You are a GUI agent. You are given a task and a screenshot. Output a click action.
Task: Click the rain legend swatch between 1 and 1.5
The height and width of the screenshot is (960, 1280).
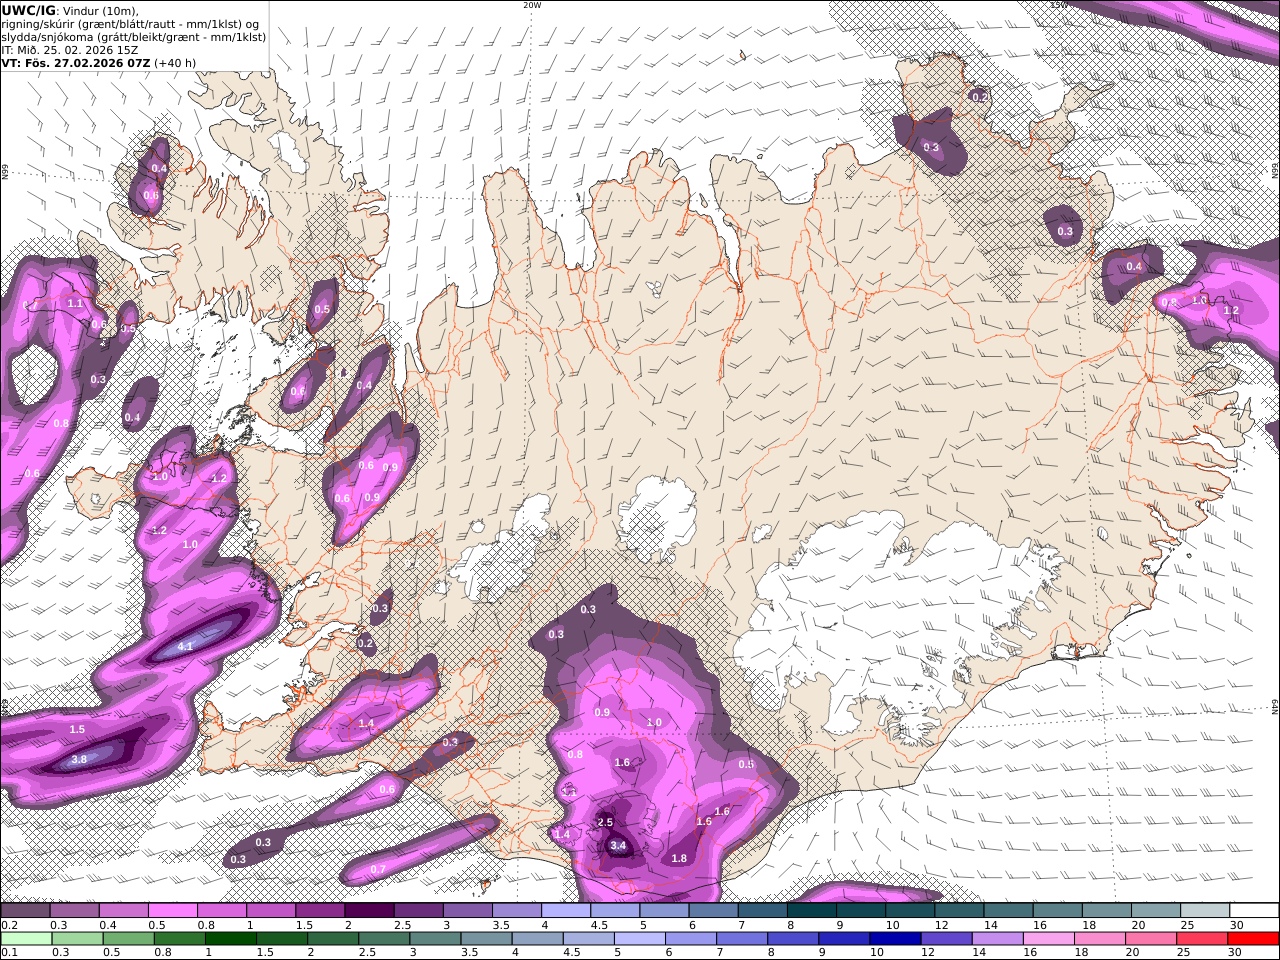(x=230, y=938)
